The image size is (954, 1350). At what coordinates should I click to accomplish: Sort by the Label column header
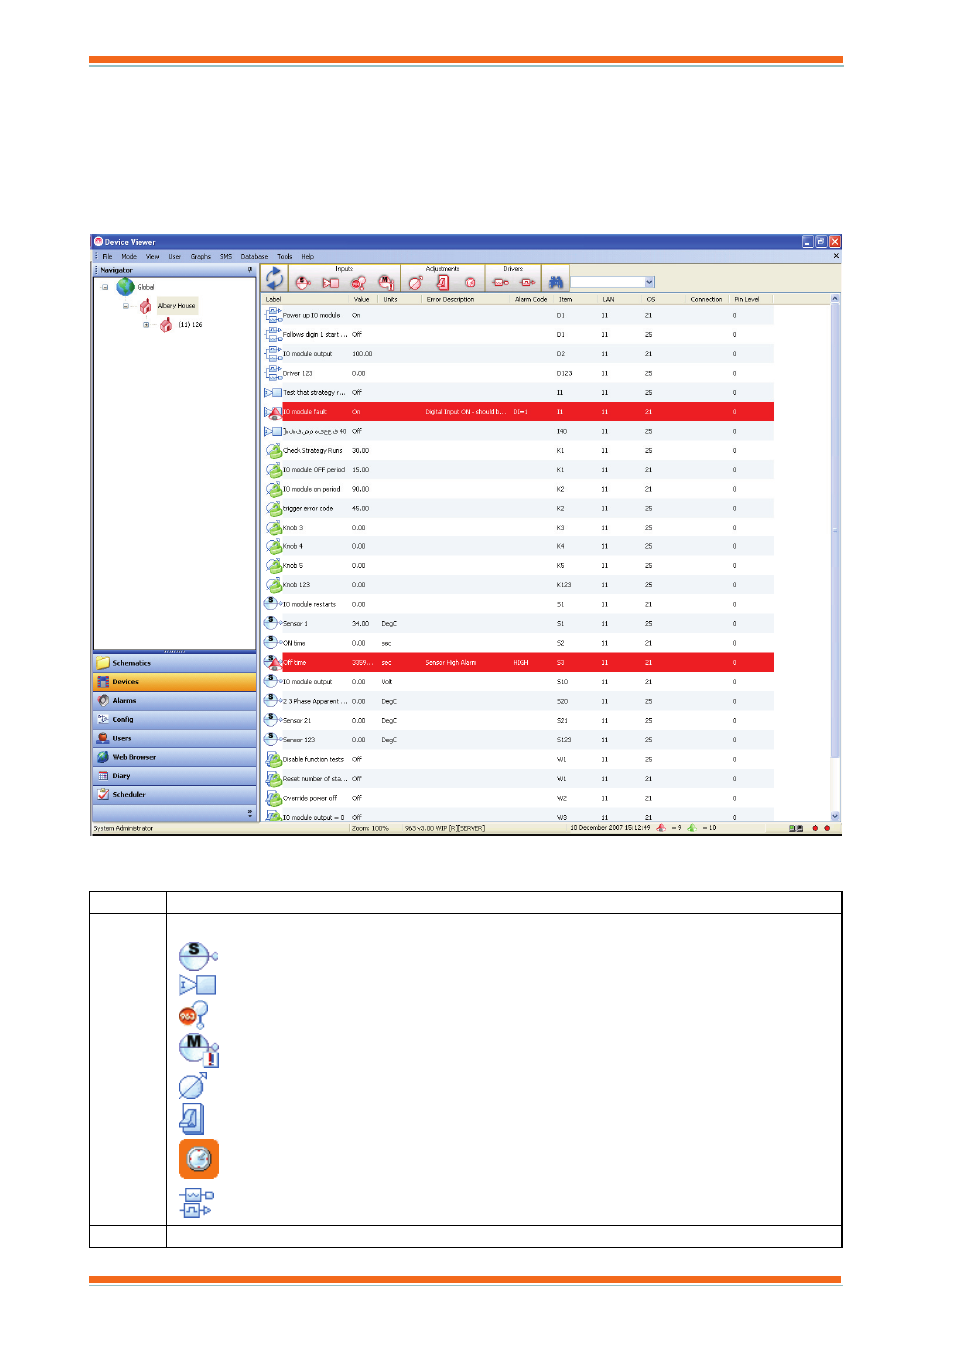click(x=305, y=299)
